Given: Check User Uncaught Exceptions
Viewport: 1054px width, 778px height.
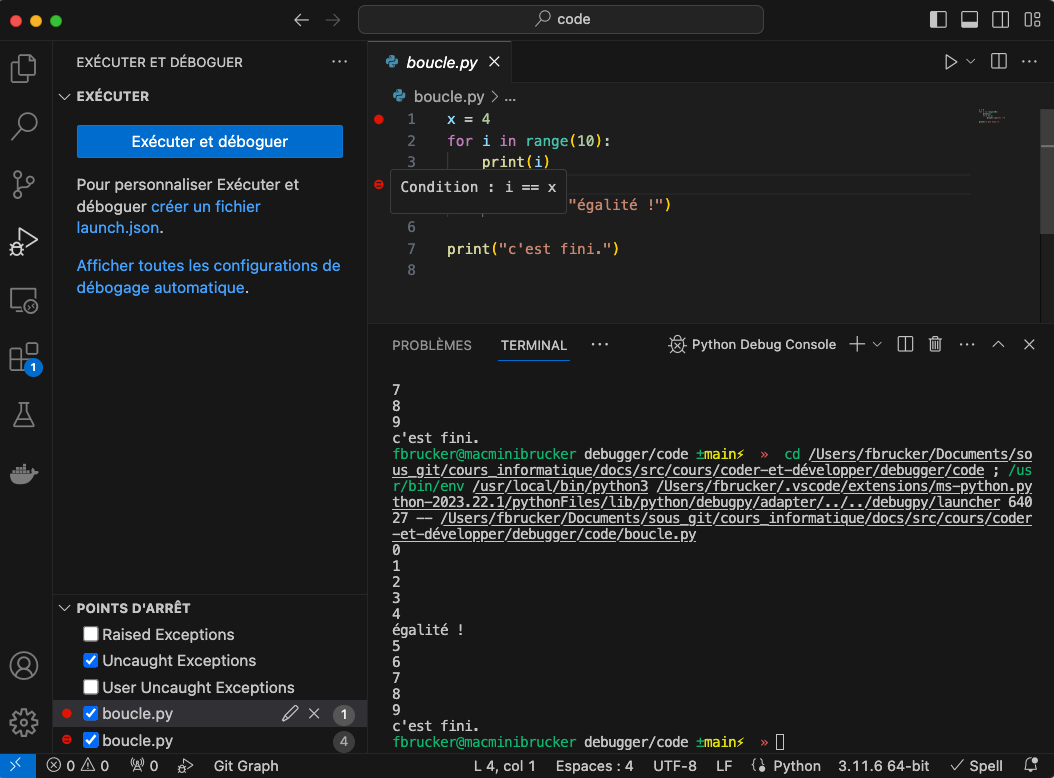Looking at the screenshot, I should [90, 687].
